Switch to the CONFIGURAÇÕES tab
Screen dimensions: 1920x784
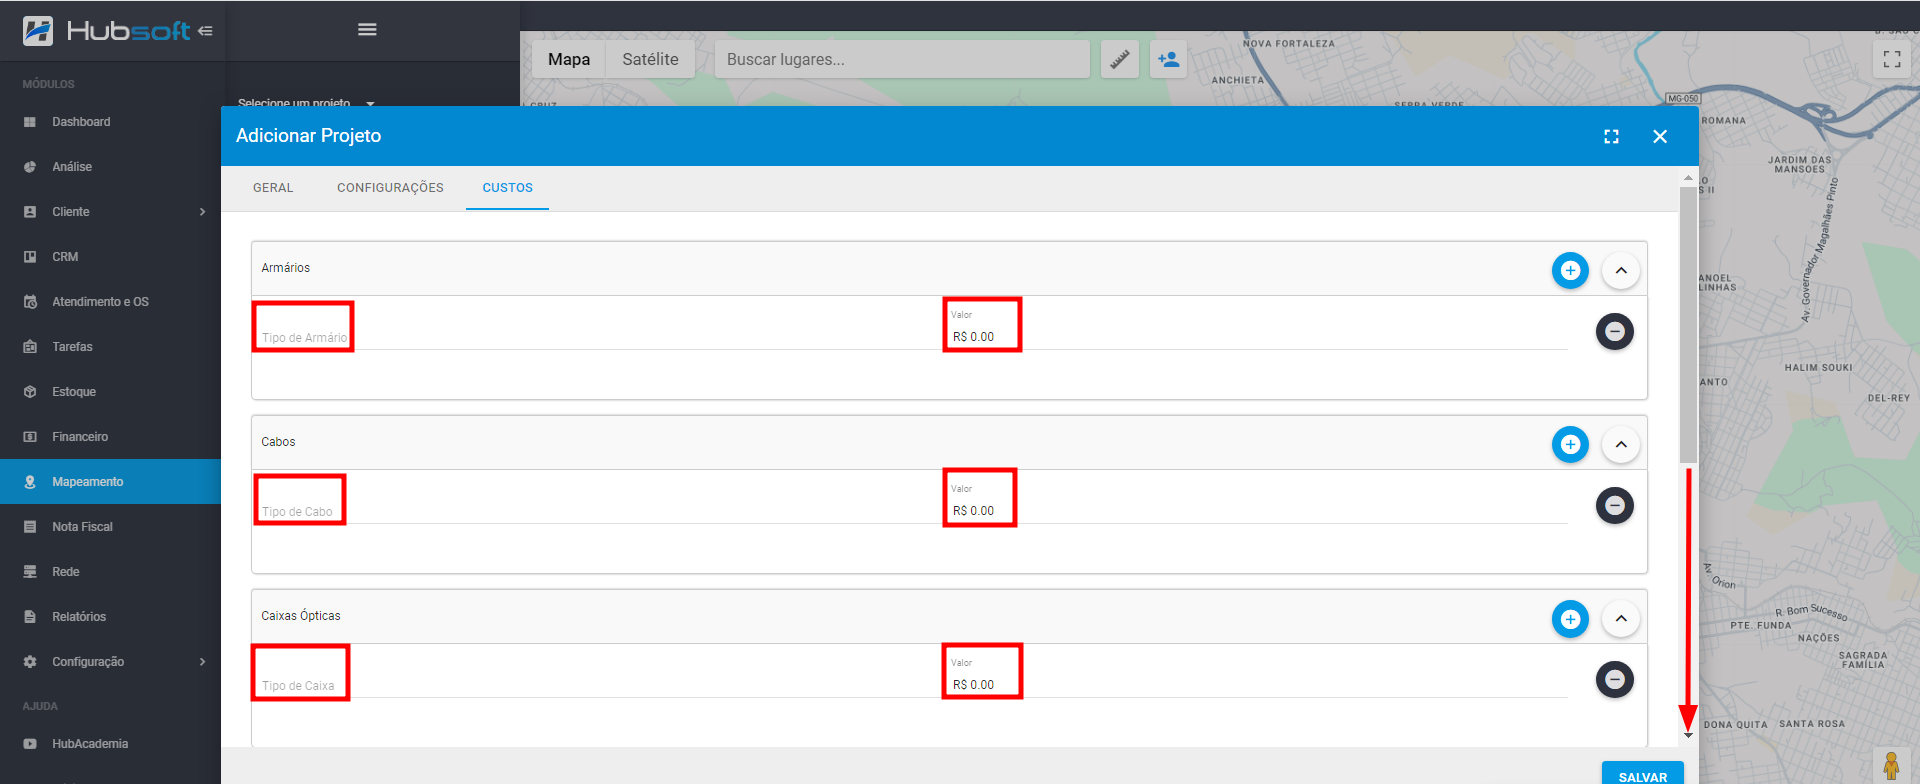[x=390, y=188]
